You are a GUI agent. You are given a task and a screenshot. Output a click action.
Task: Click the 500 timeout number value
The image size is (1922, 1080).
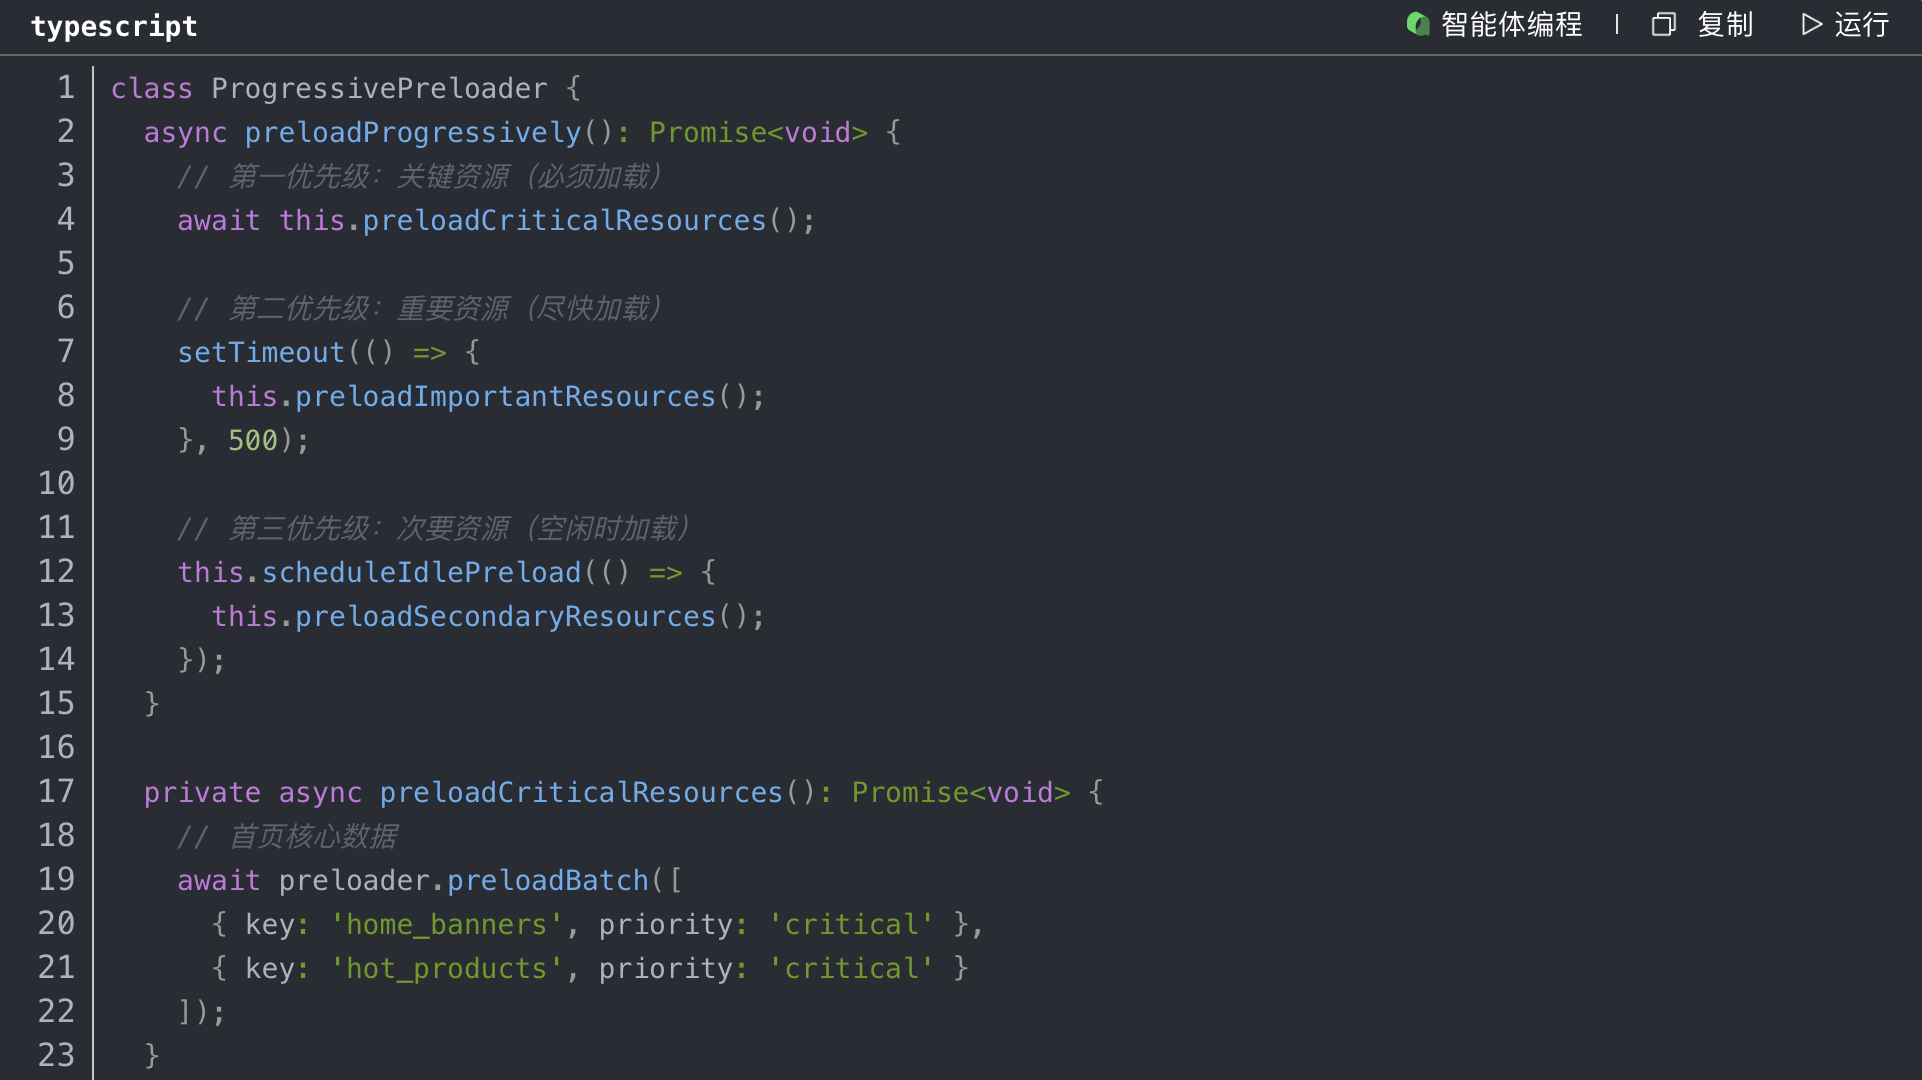[x=253, y=440]
